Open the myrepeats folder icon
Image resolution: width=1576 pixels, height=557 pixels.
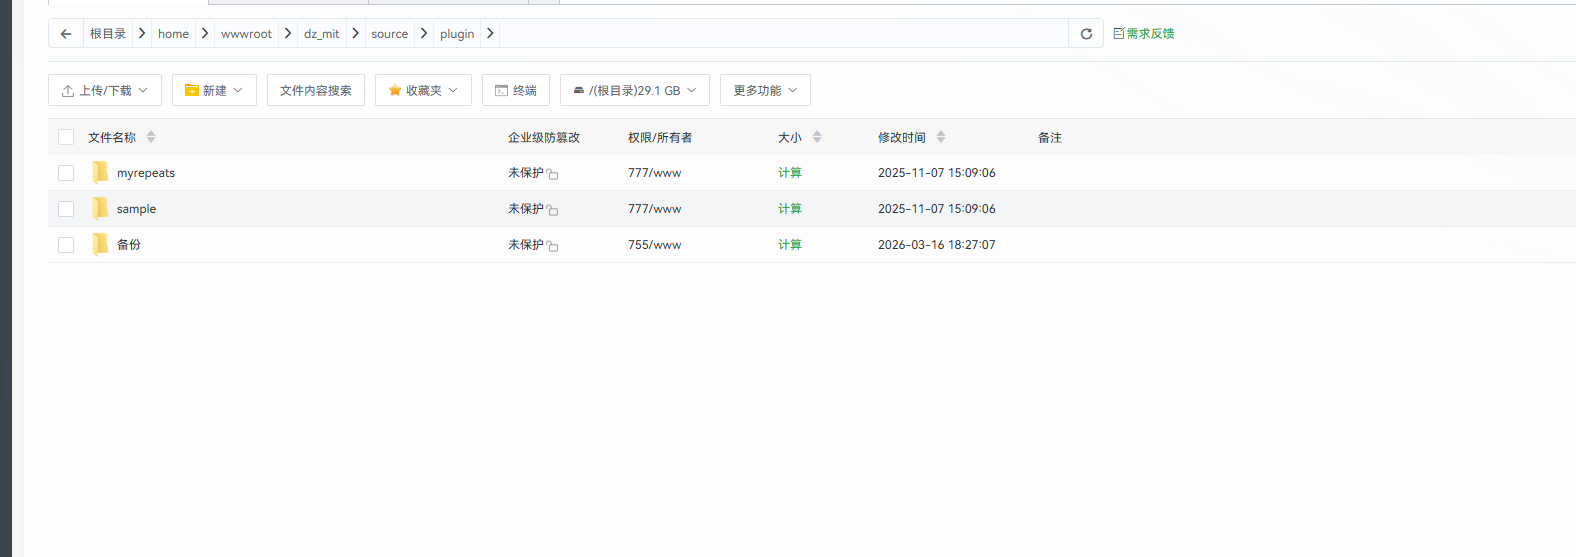point(100,172)
